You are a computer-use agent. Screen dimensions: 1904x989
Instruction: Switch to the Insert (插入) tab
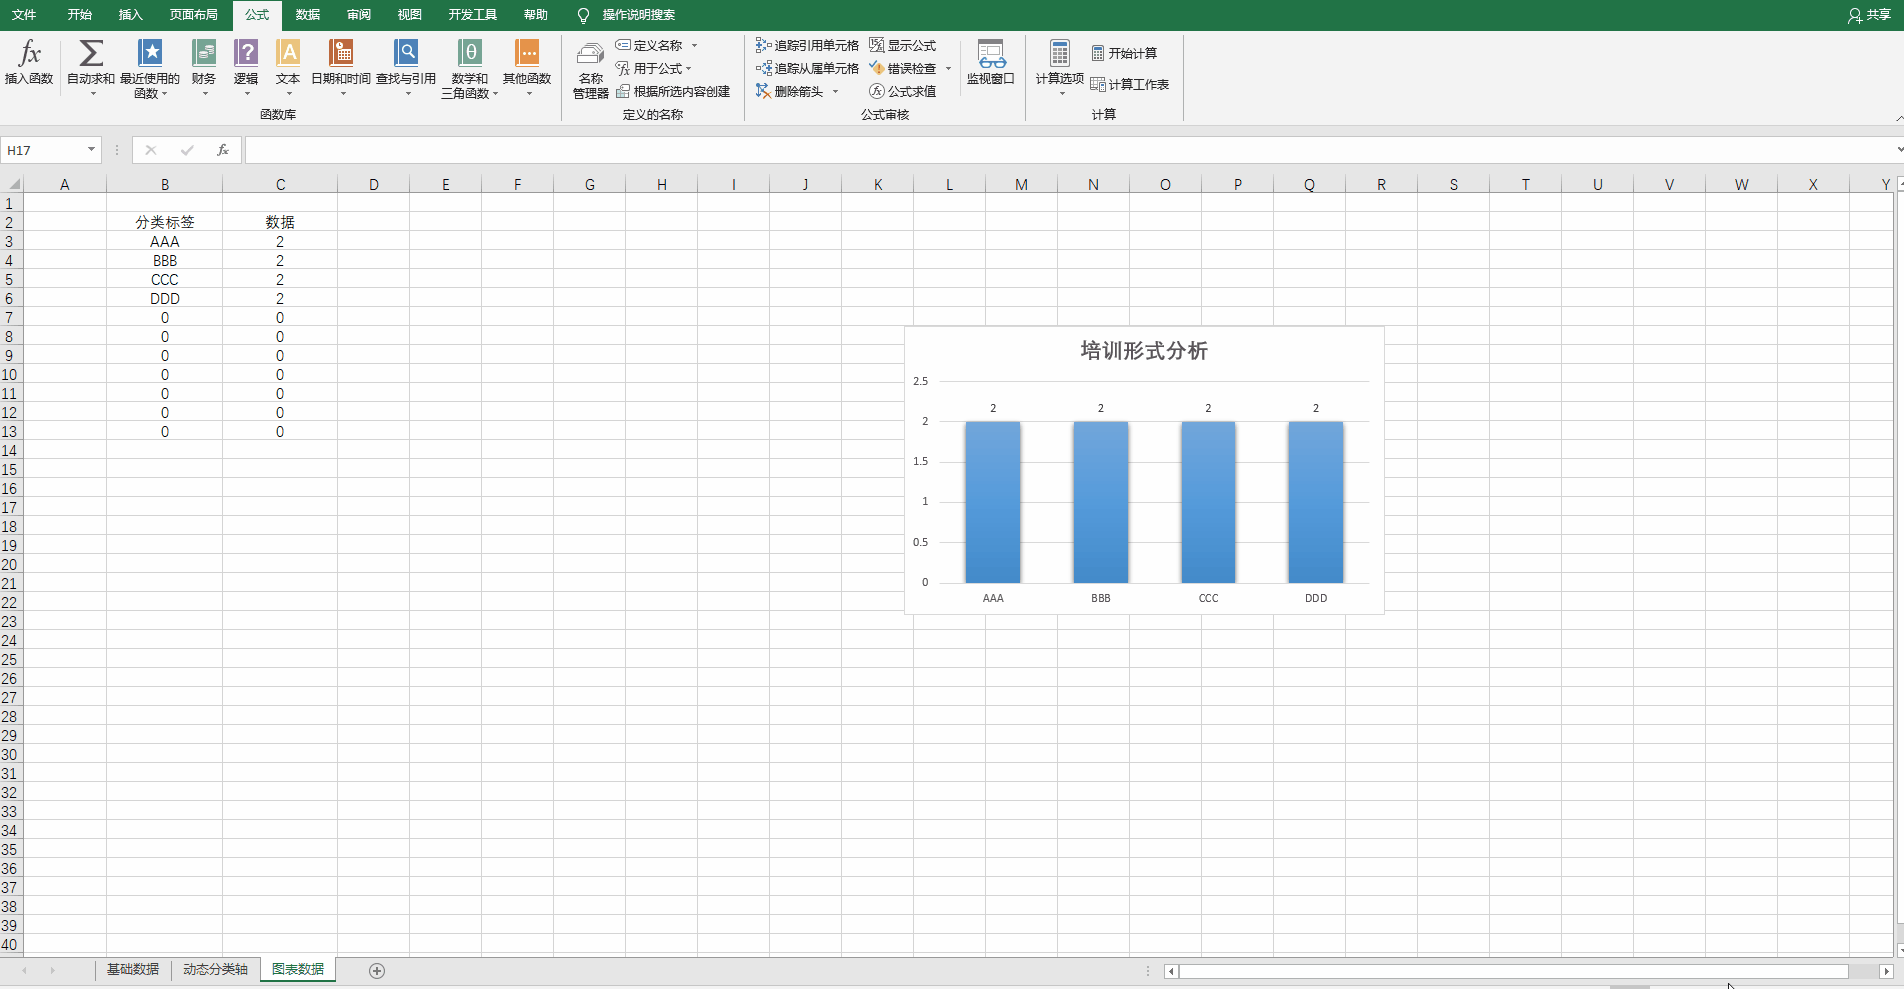click(x=131, y=15)
